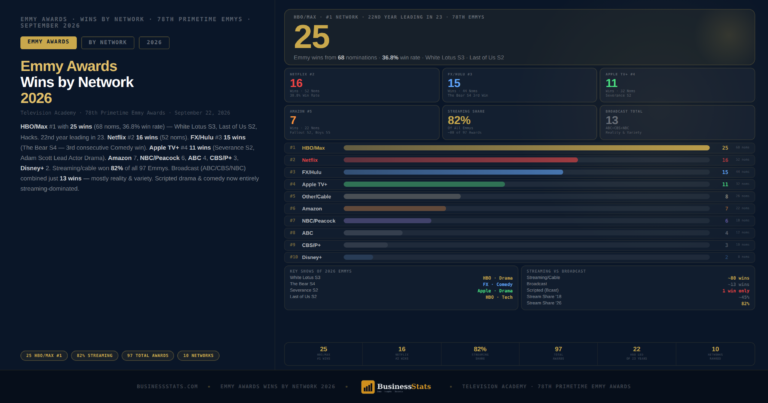Select the Disney+ row label

[x=312, y=258]
